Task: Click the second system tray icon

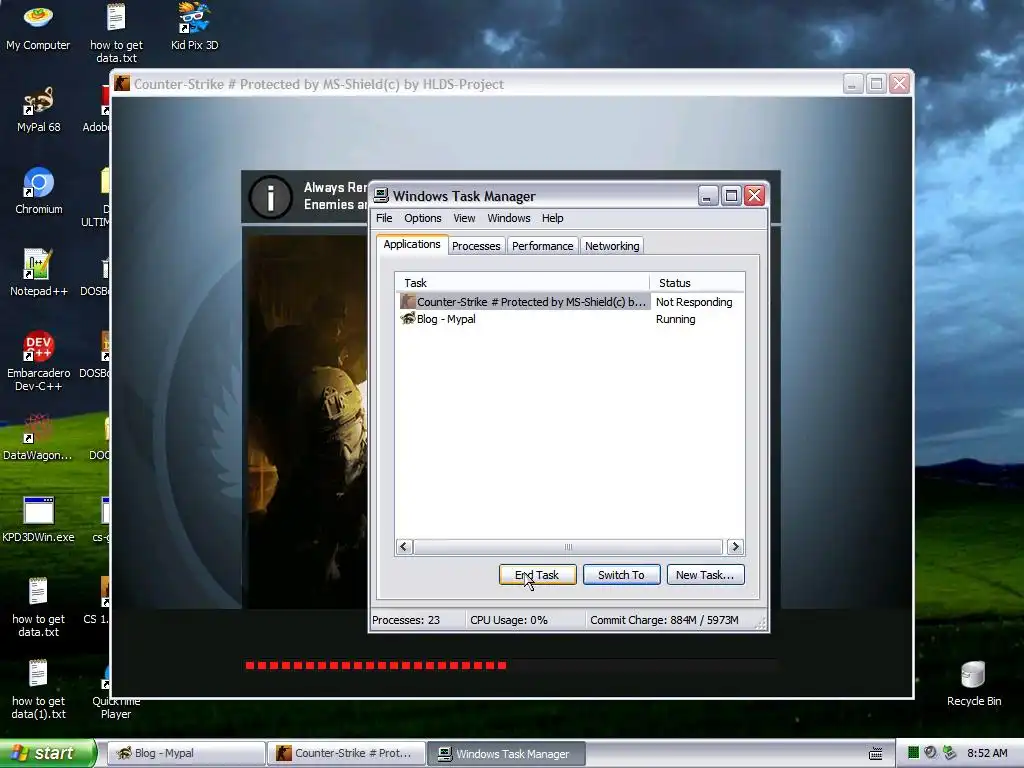Action: pyautogui.click(x=931, y=753)
